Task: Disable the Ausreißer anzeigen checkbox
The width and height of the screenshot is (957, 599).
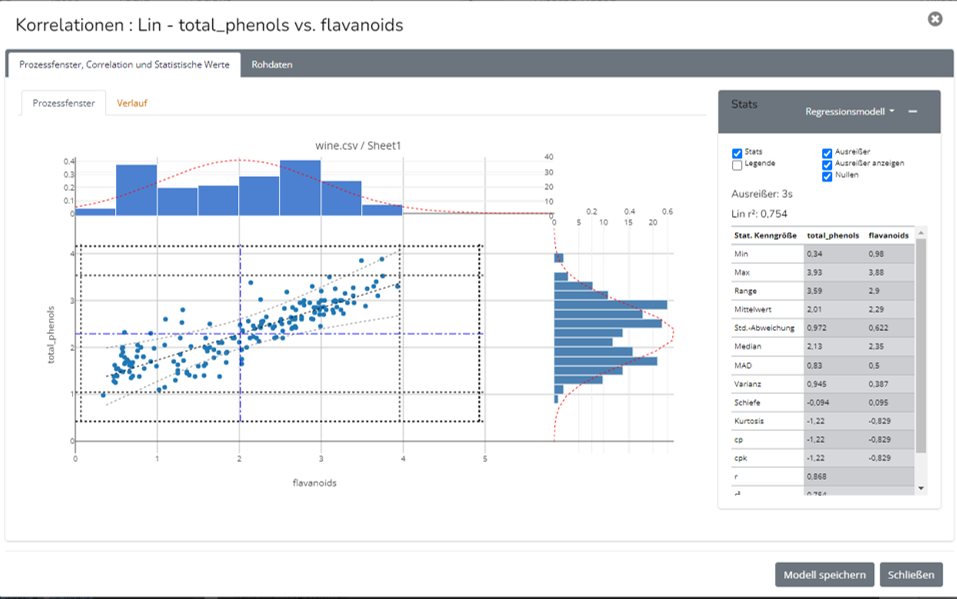Action: coord(827,164)
